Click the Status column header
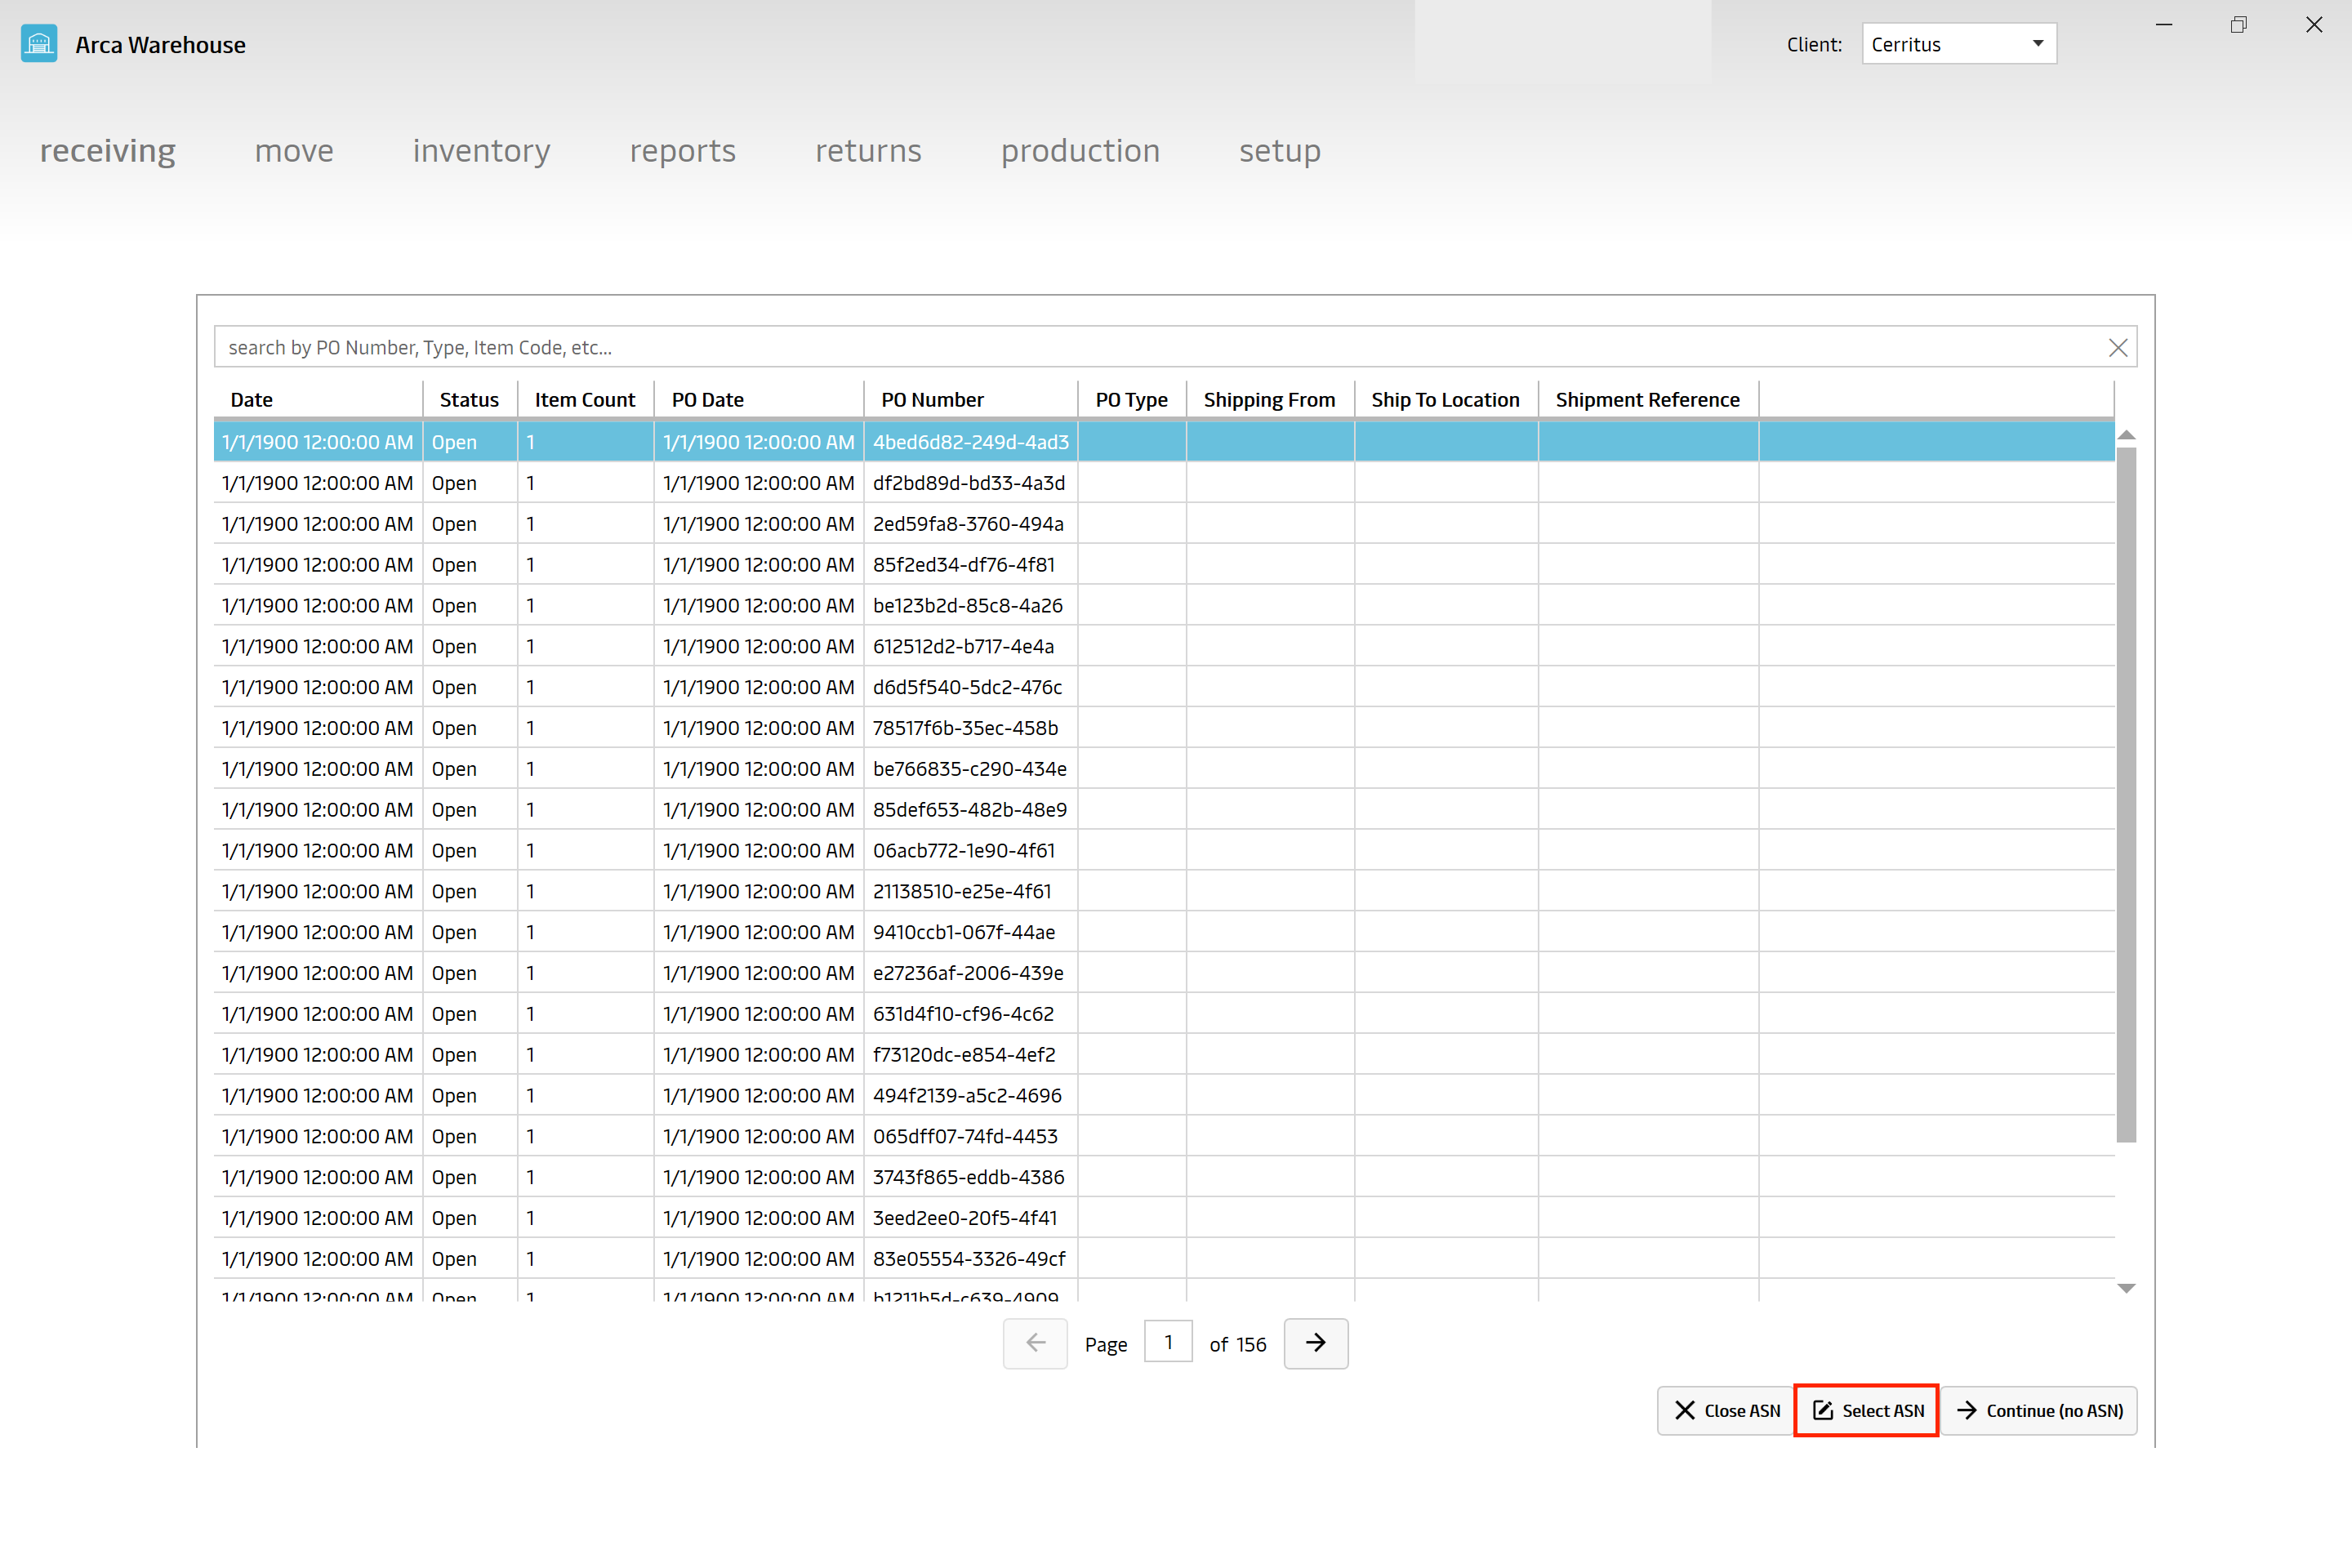The width and height of the screenshot is (2352, 1568). pos(469,399)
